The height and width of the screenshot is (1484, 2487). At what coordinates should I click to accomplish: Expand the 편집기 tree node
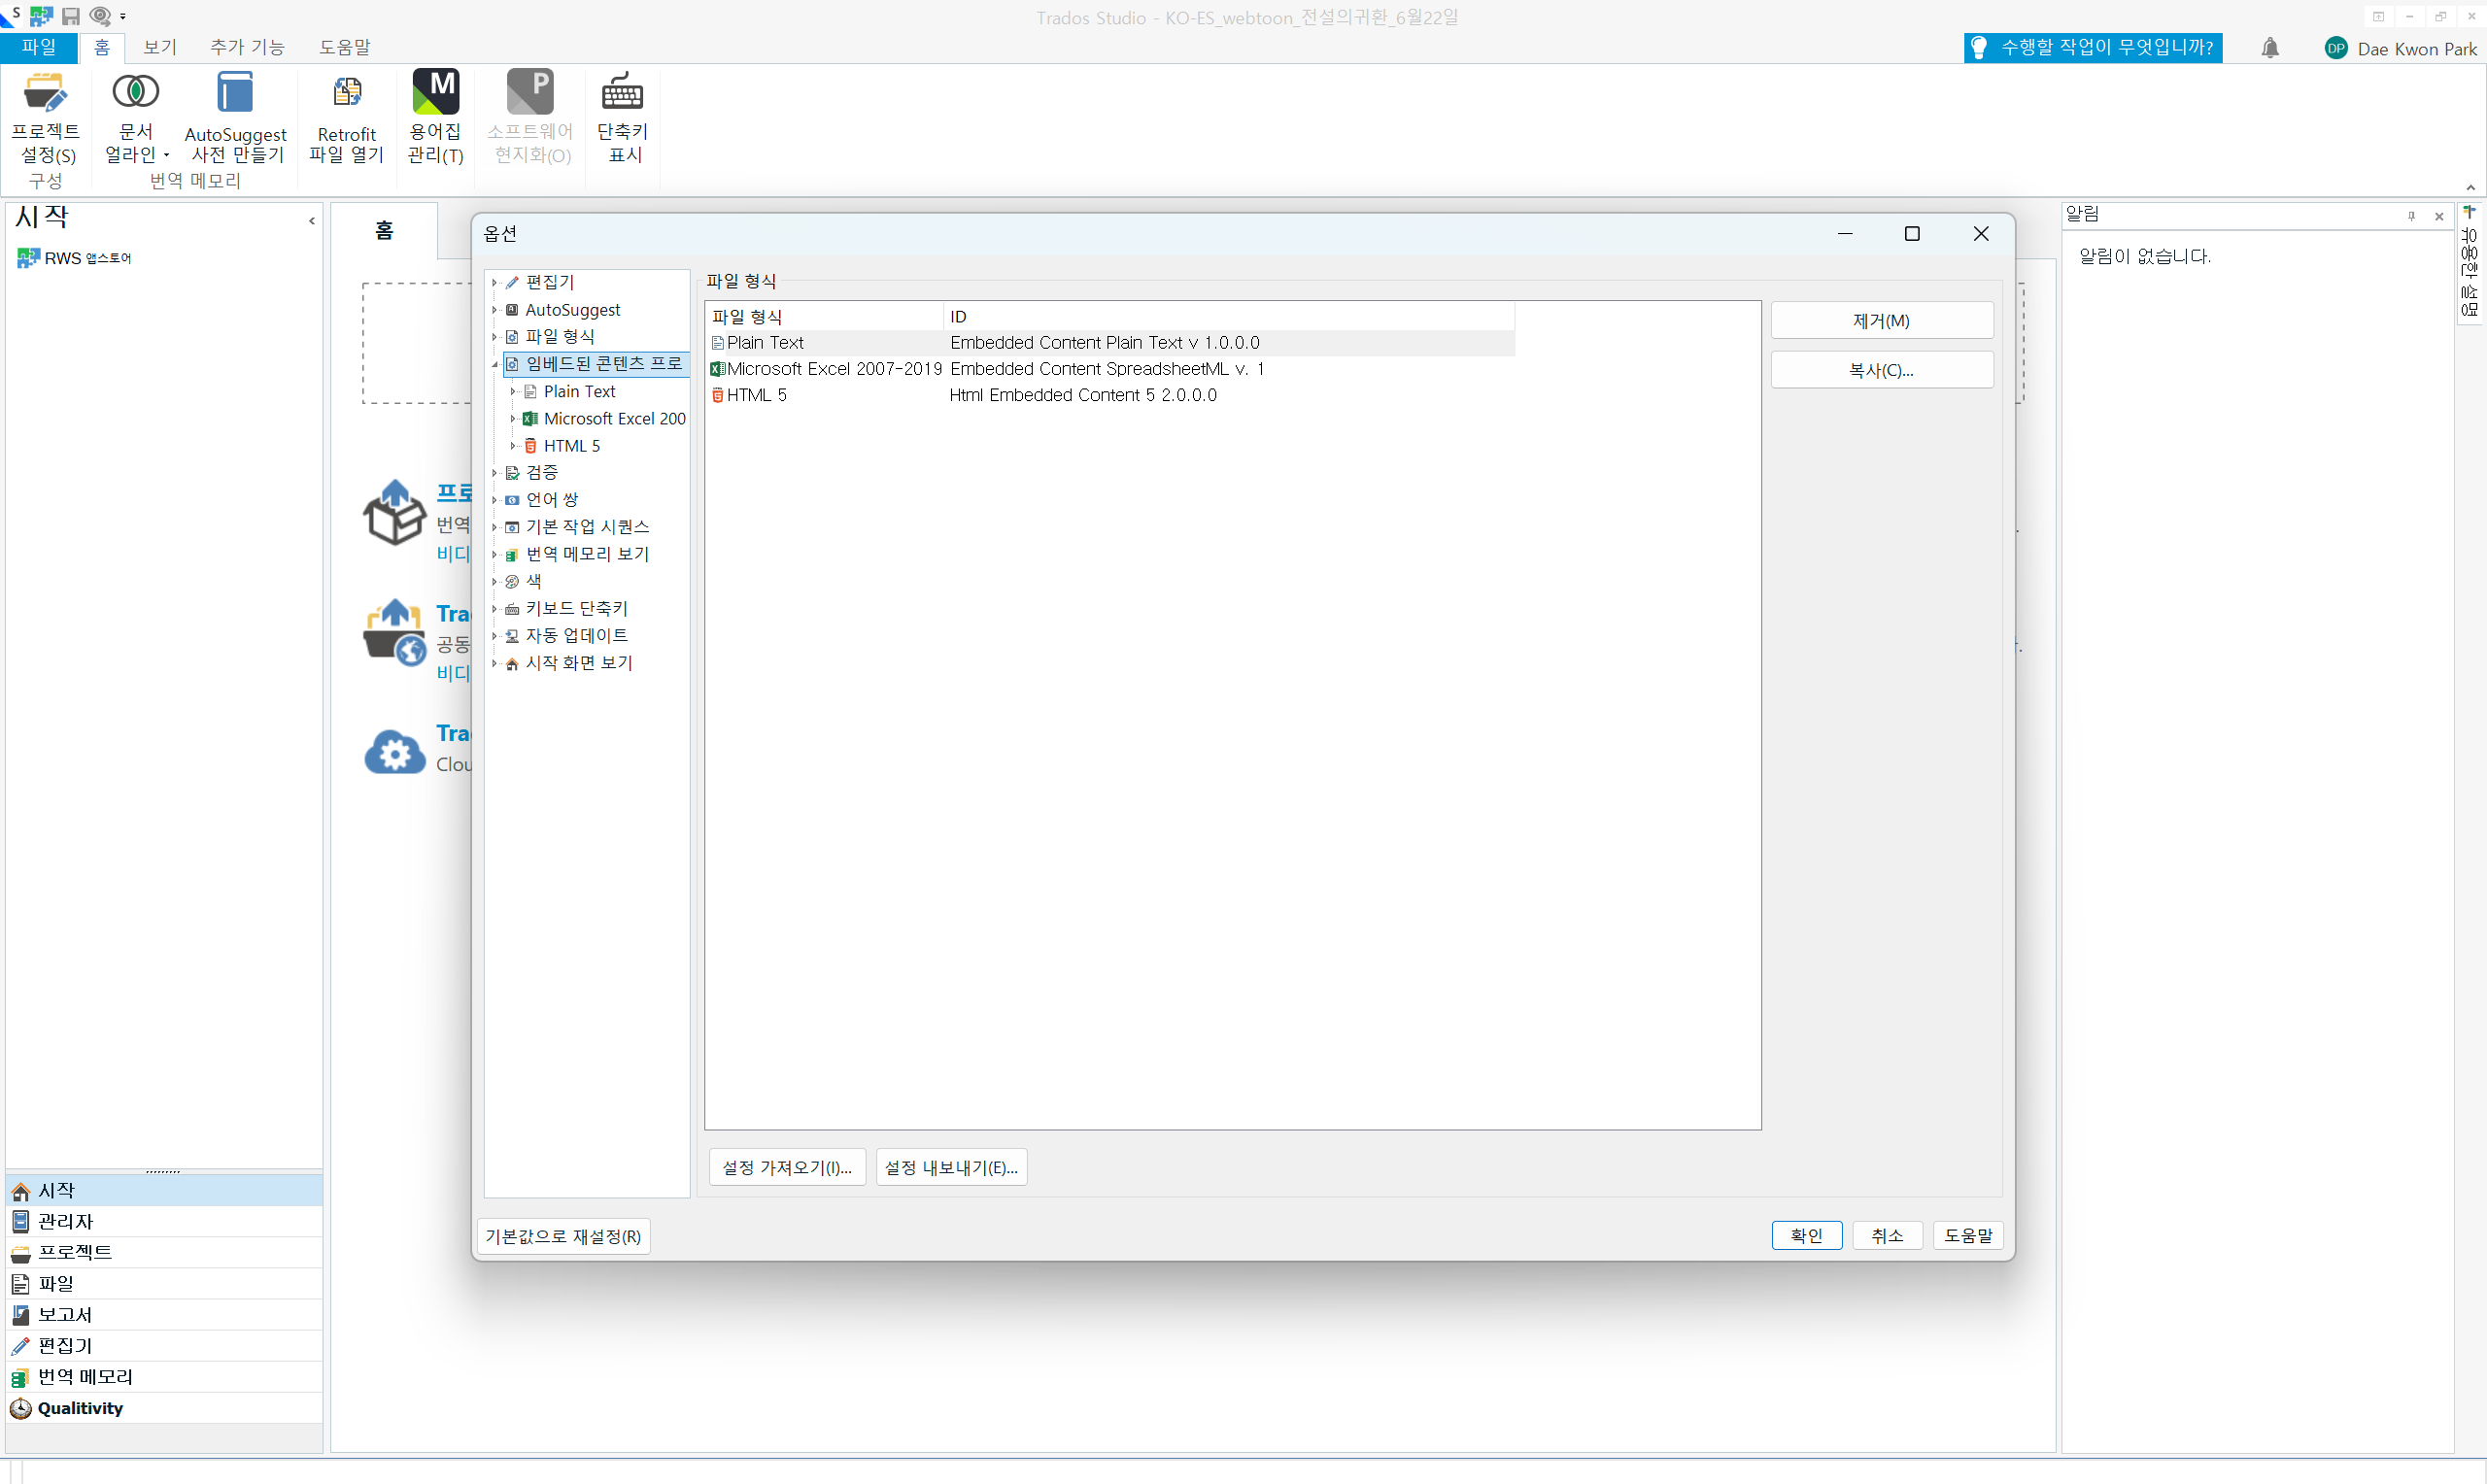coord(495,283)
